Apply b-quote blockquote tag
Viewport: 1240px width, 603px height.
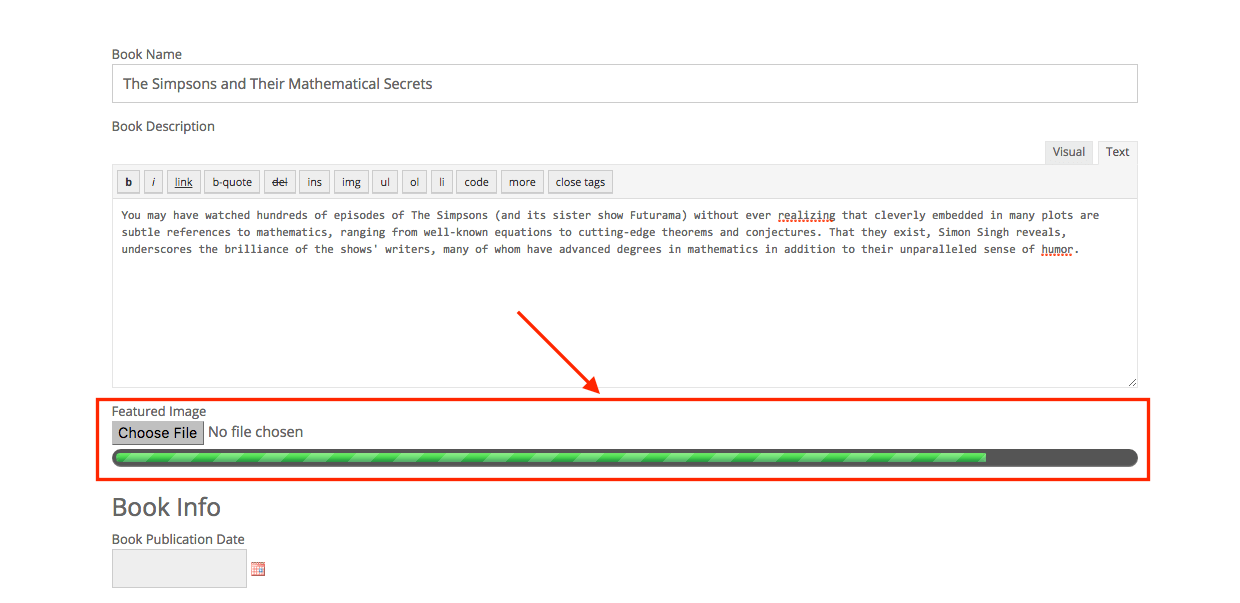[x=232, y=182]
